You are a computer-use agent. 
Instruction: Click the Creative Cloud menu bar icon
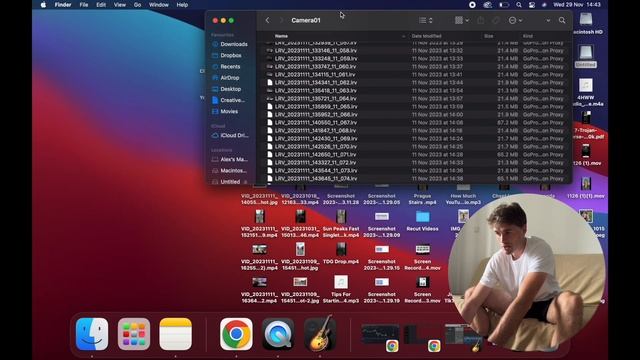488,5
